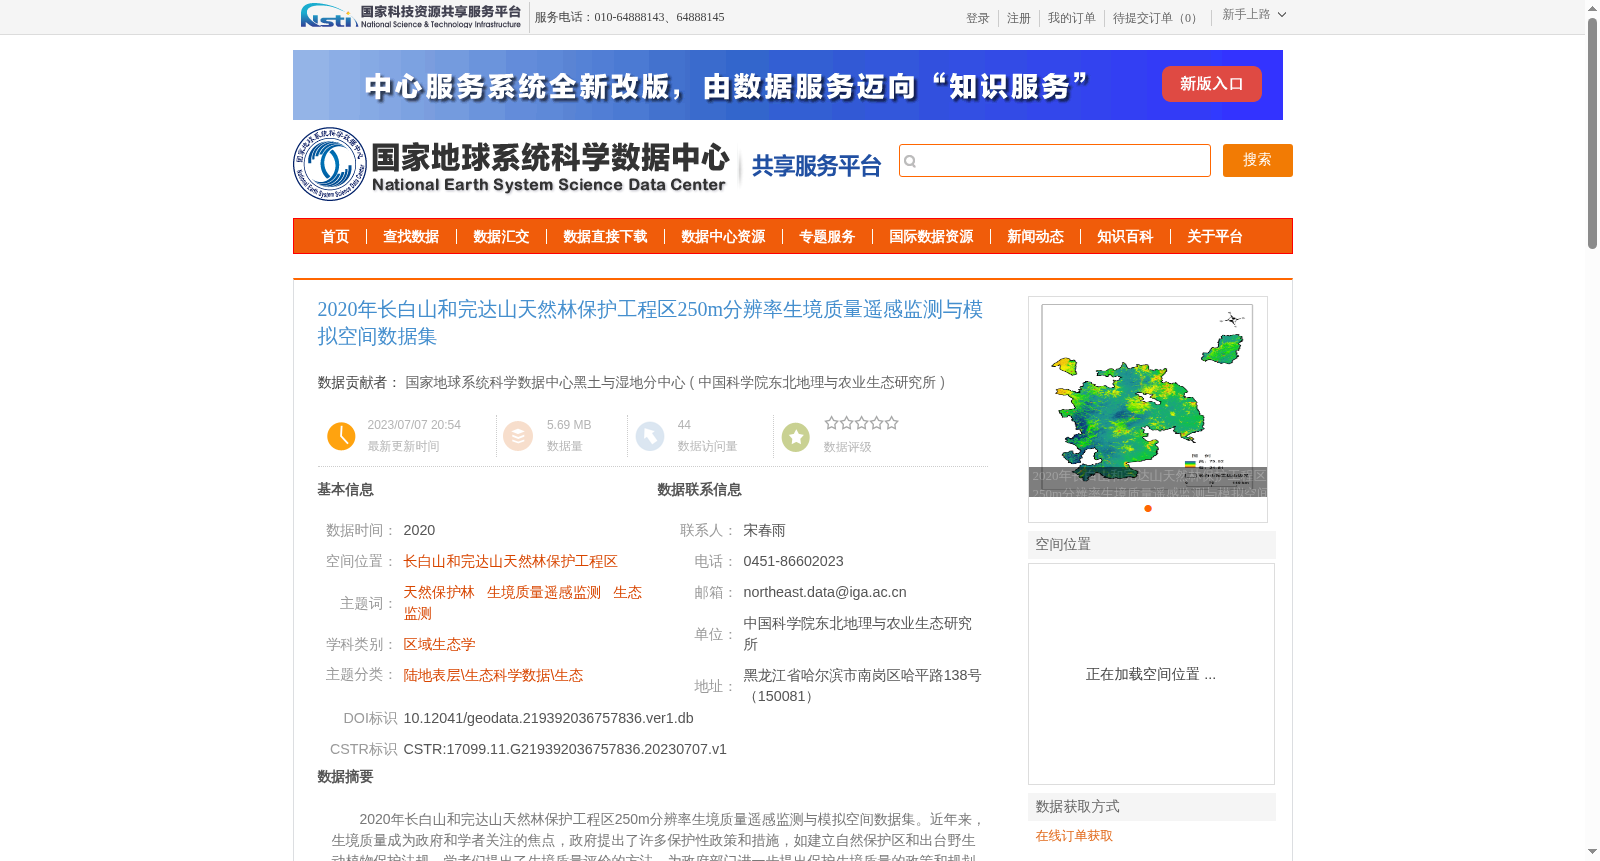Screen dimensions: 1600x861
Task: Focus the dataset search input field
Action: tap(1055, 160)
